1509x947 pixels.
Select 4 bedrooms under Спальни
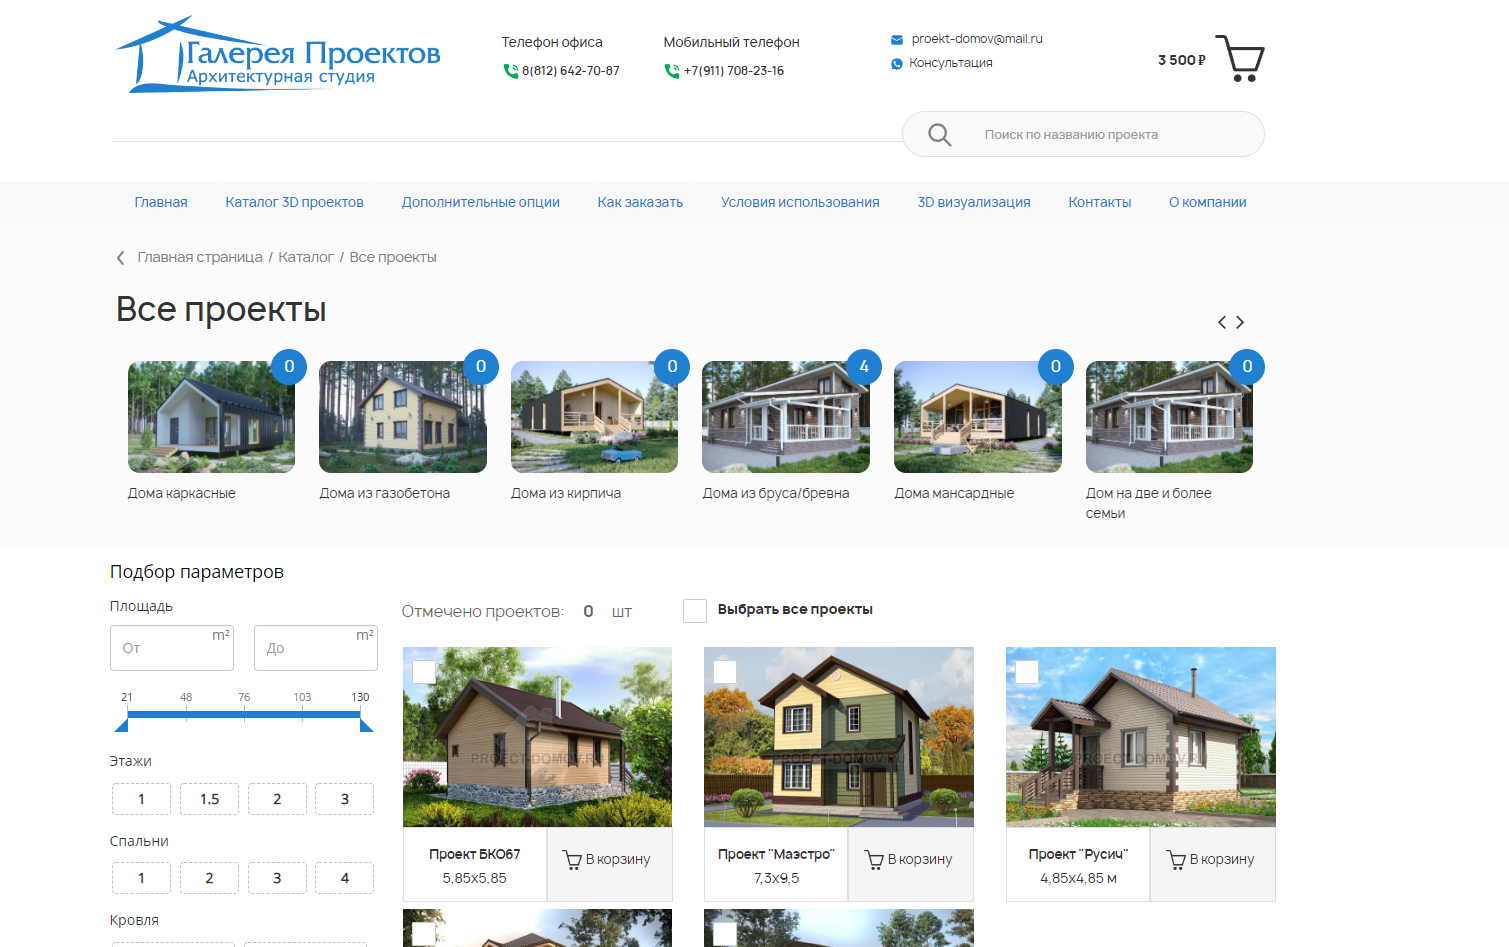click(345, 878)
